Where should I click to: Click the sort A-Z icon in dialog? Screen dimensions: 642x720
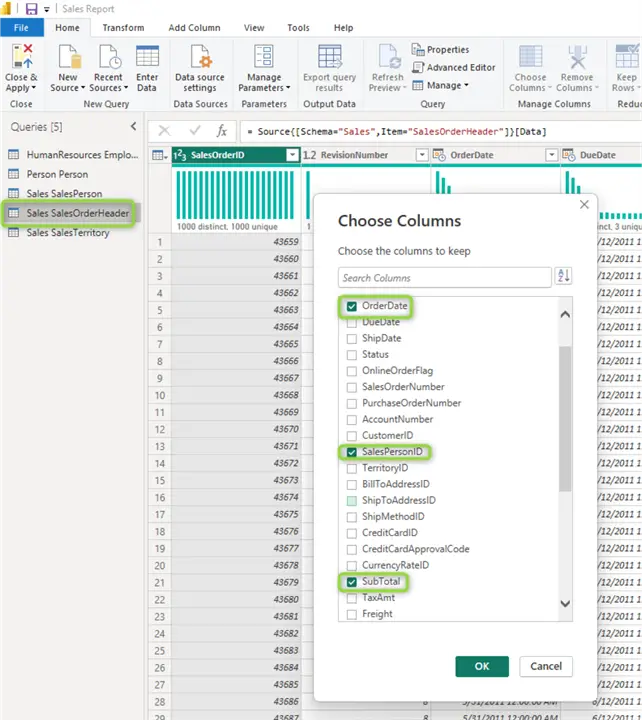pos(563,276)
